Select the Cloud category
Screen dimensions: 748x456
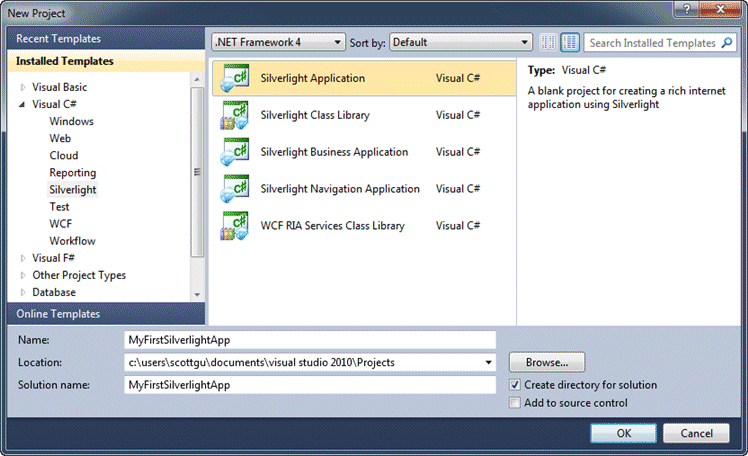click(x=64, y=155)
